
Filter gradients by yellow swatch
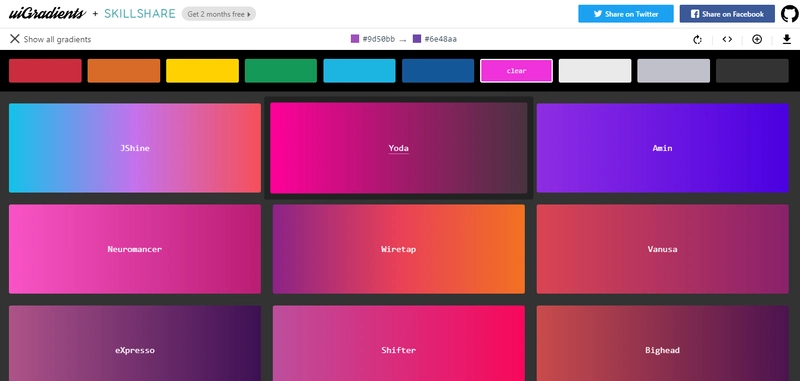pyautogui.click(x=202, y=70)
